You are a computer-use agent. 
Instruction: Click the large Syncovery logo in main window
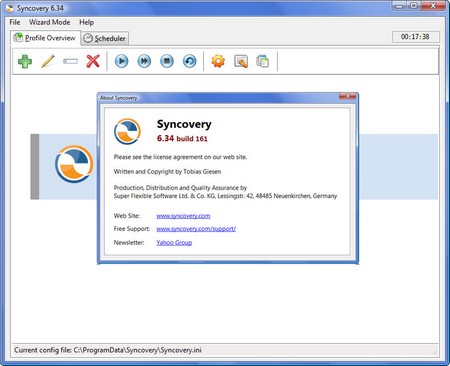74,164
